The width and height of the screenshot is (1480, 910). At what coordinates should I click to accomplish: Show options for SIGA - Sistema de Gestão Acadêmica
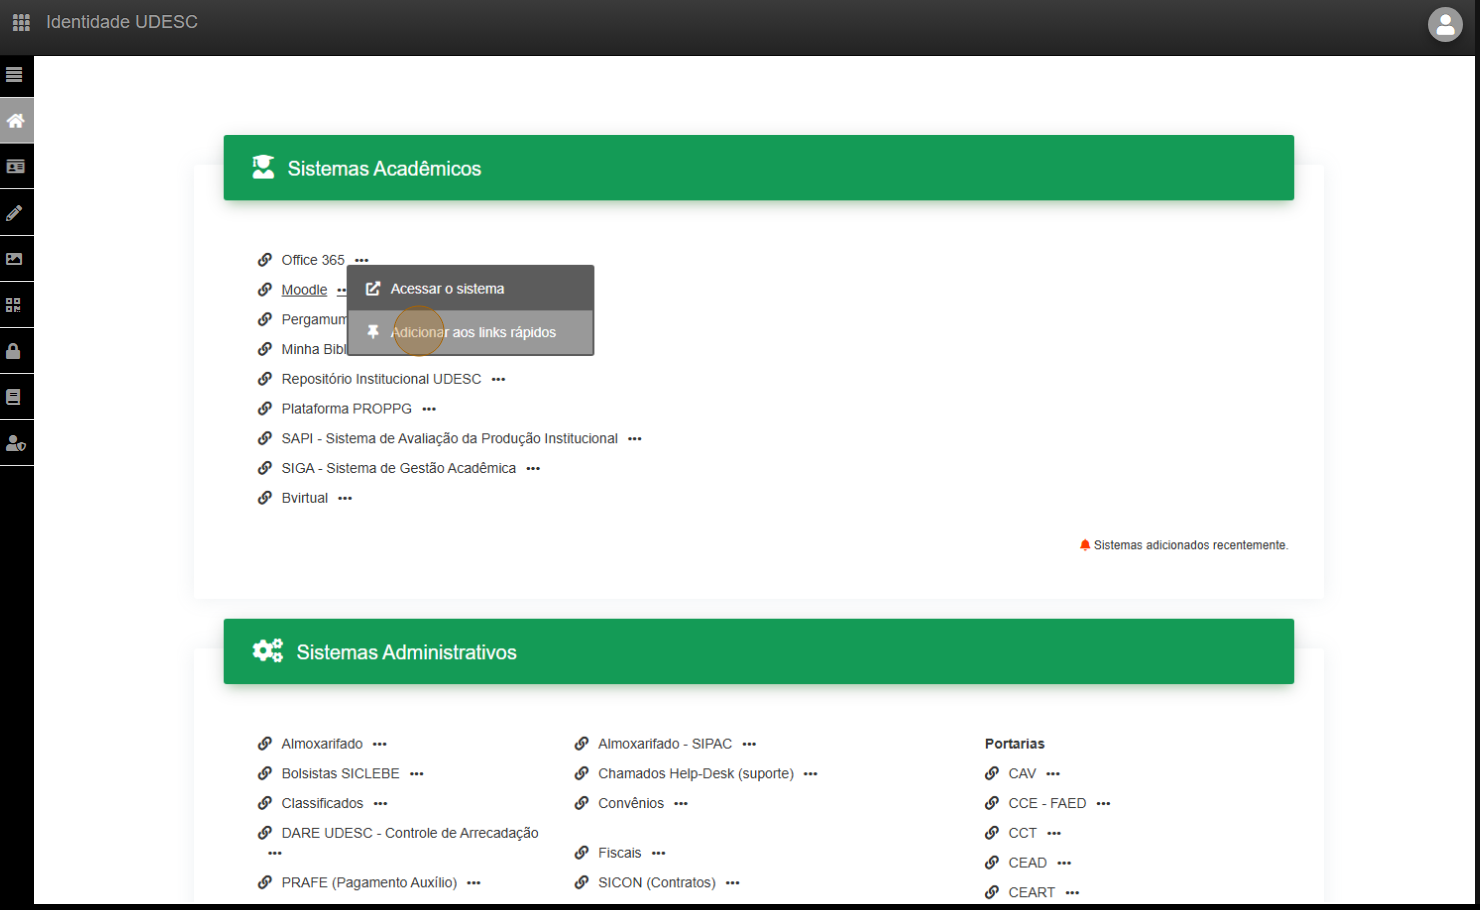(x=533, y=469)
